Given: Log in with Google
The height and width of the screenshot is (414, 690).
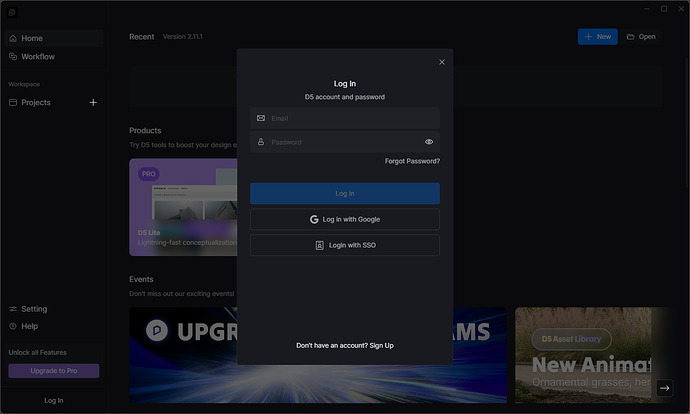Looking at the screenshot, I should pyautogui.click(x=345, y=219).
